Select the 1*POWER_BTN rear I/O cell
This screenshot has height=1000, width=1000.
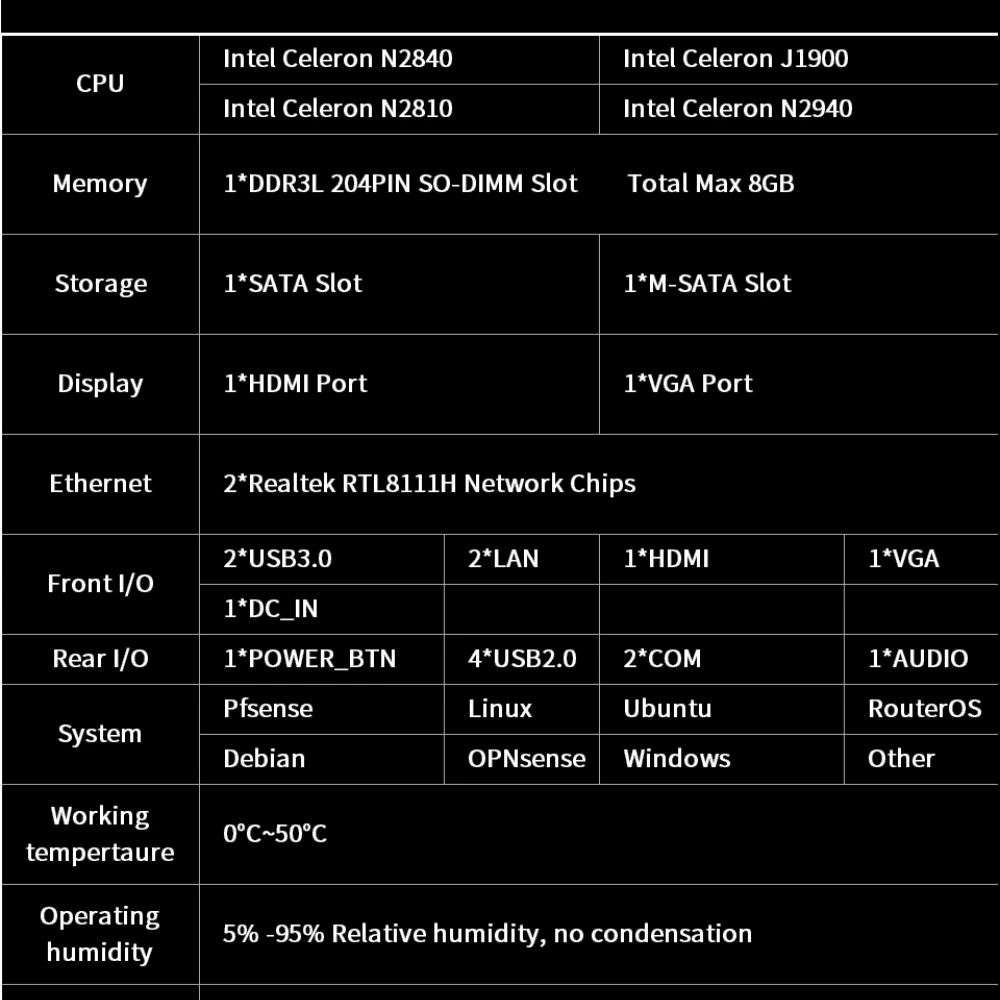click(x=309, y=659)
